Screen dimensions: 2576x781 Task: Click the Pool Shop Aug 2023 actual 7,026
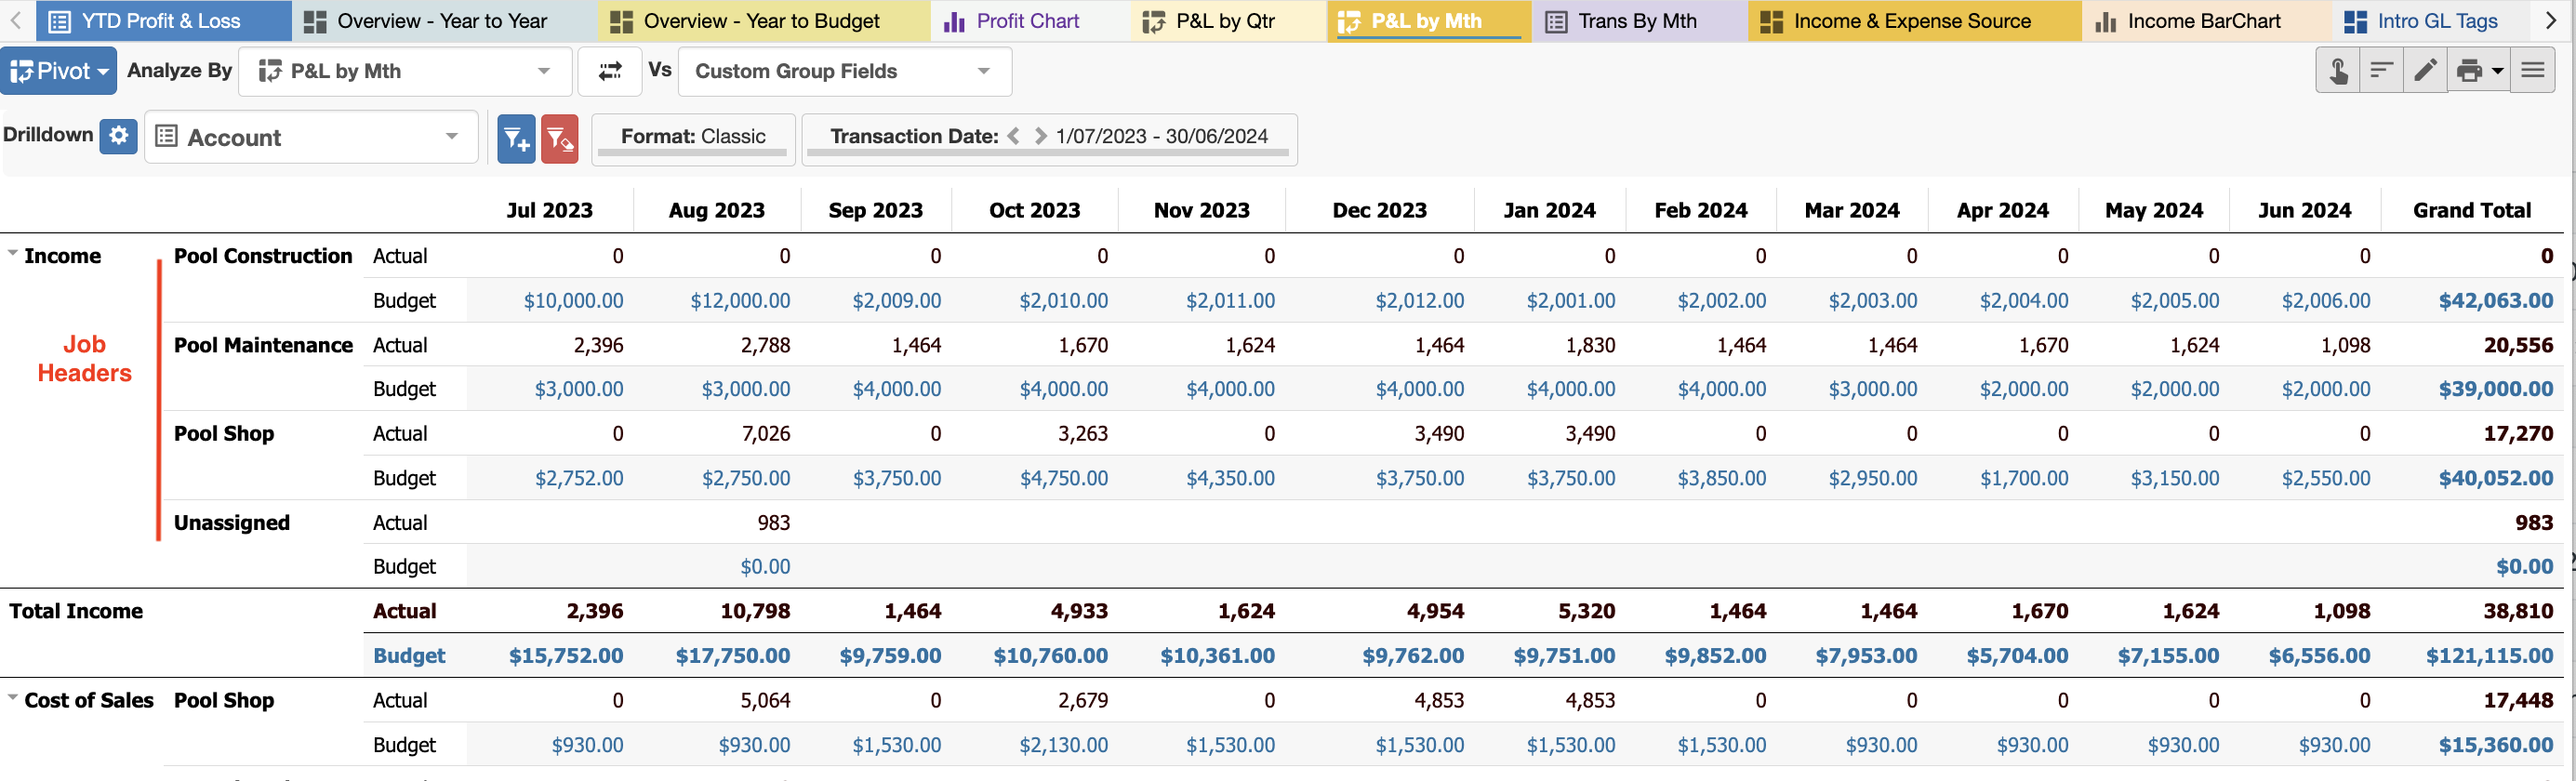click(x=765, y=434)
